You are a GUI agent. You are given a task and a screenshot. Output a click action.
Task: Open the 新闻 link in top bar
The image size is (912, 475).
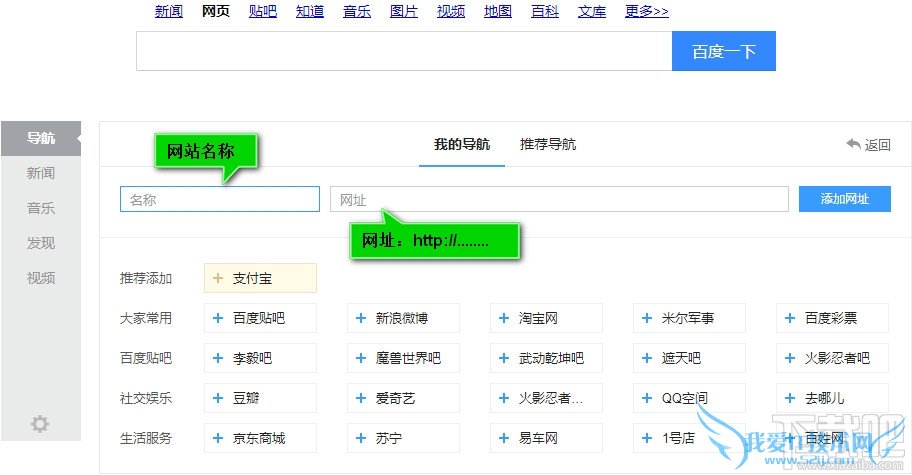click(169, 11)
